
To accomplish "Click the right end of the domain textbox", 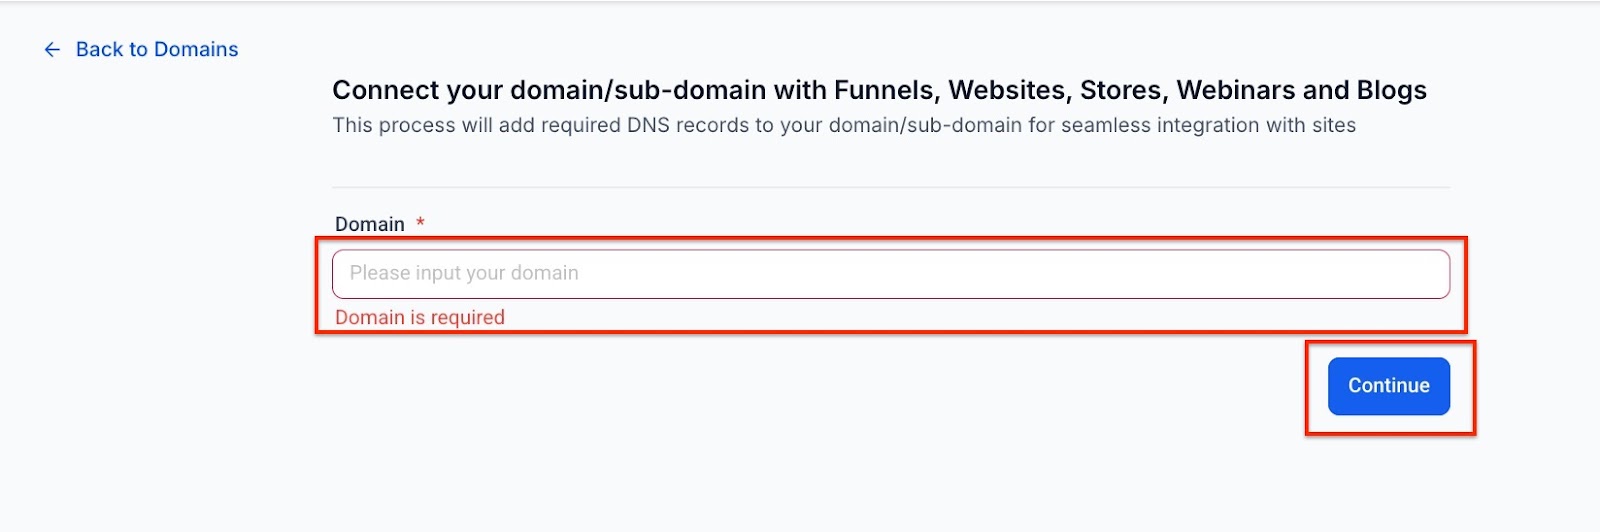I will (x=1420, y=274).
